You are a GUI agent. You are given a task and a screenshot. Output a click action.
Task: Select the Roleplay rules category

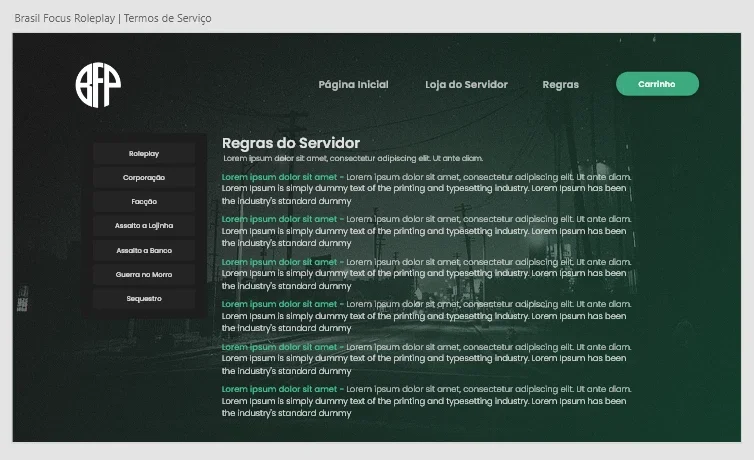pyautogui.click(x=144, y=154)
